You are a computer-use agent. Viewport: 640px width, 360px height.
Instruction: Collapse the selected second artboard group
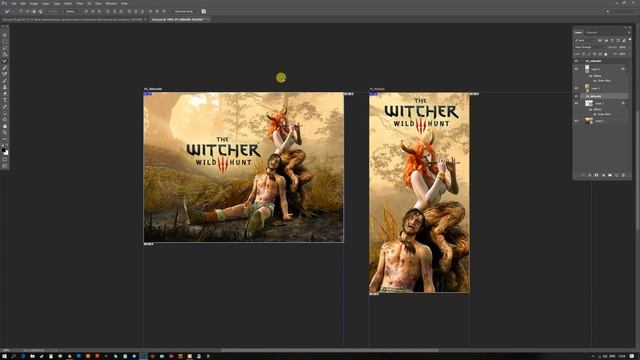pos(582,96)
